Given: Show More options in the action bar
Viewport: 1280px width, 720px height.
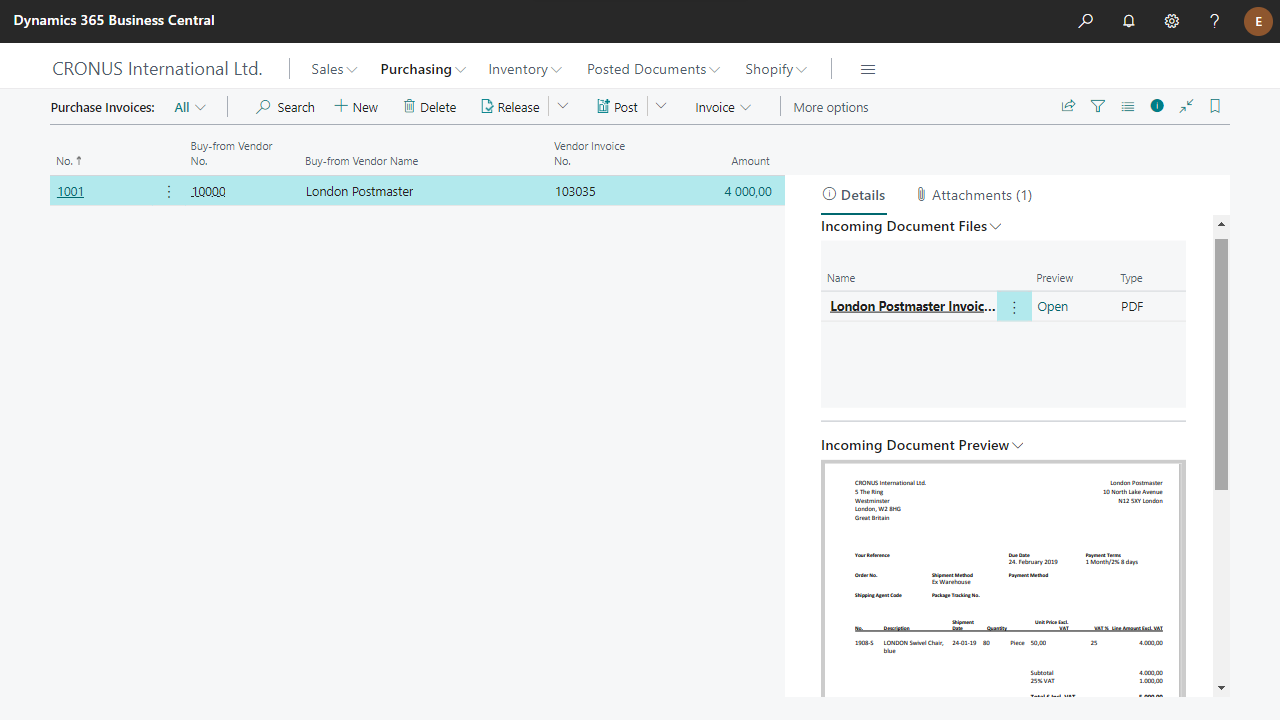Looking at the screenshot, I should [831, 107].
